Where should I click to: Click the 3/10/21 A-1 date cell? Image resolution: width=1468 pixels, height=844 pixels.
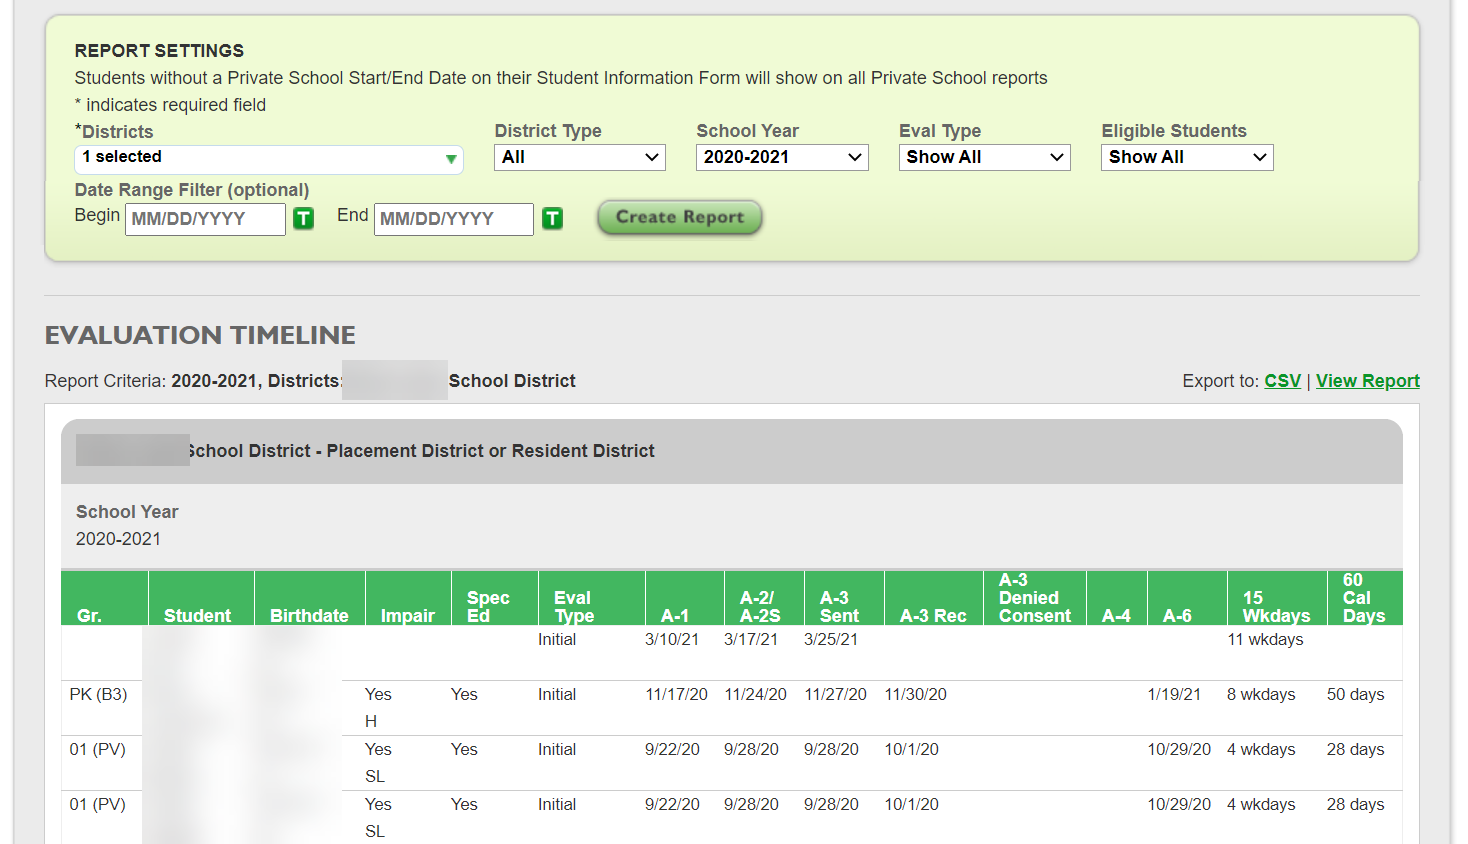pos(672,640)
